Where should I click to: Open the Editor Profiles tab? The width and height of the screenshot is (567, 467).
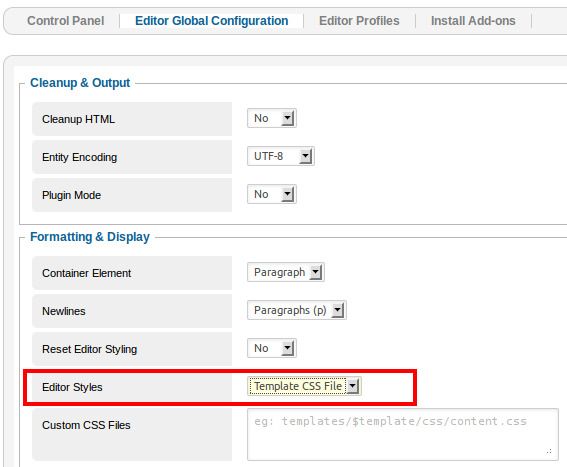pyautogui.click(x=359, y=21)
